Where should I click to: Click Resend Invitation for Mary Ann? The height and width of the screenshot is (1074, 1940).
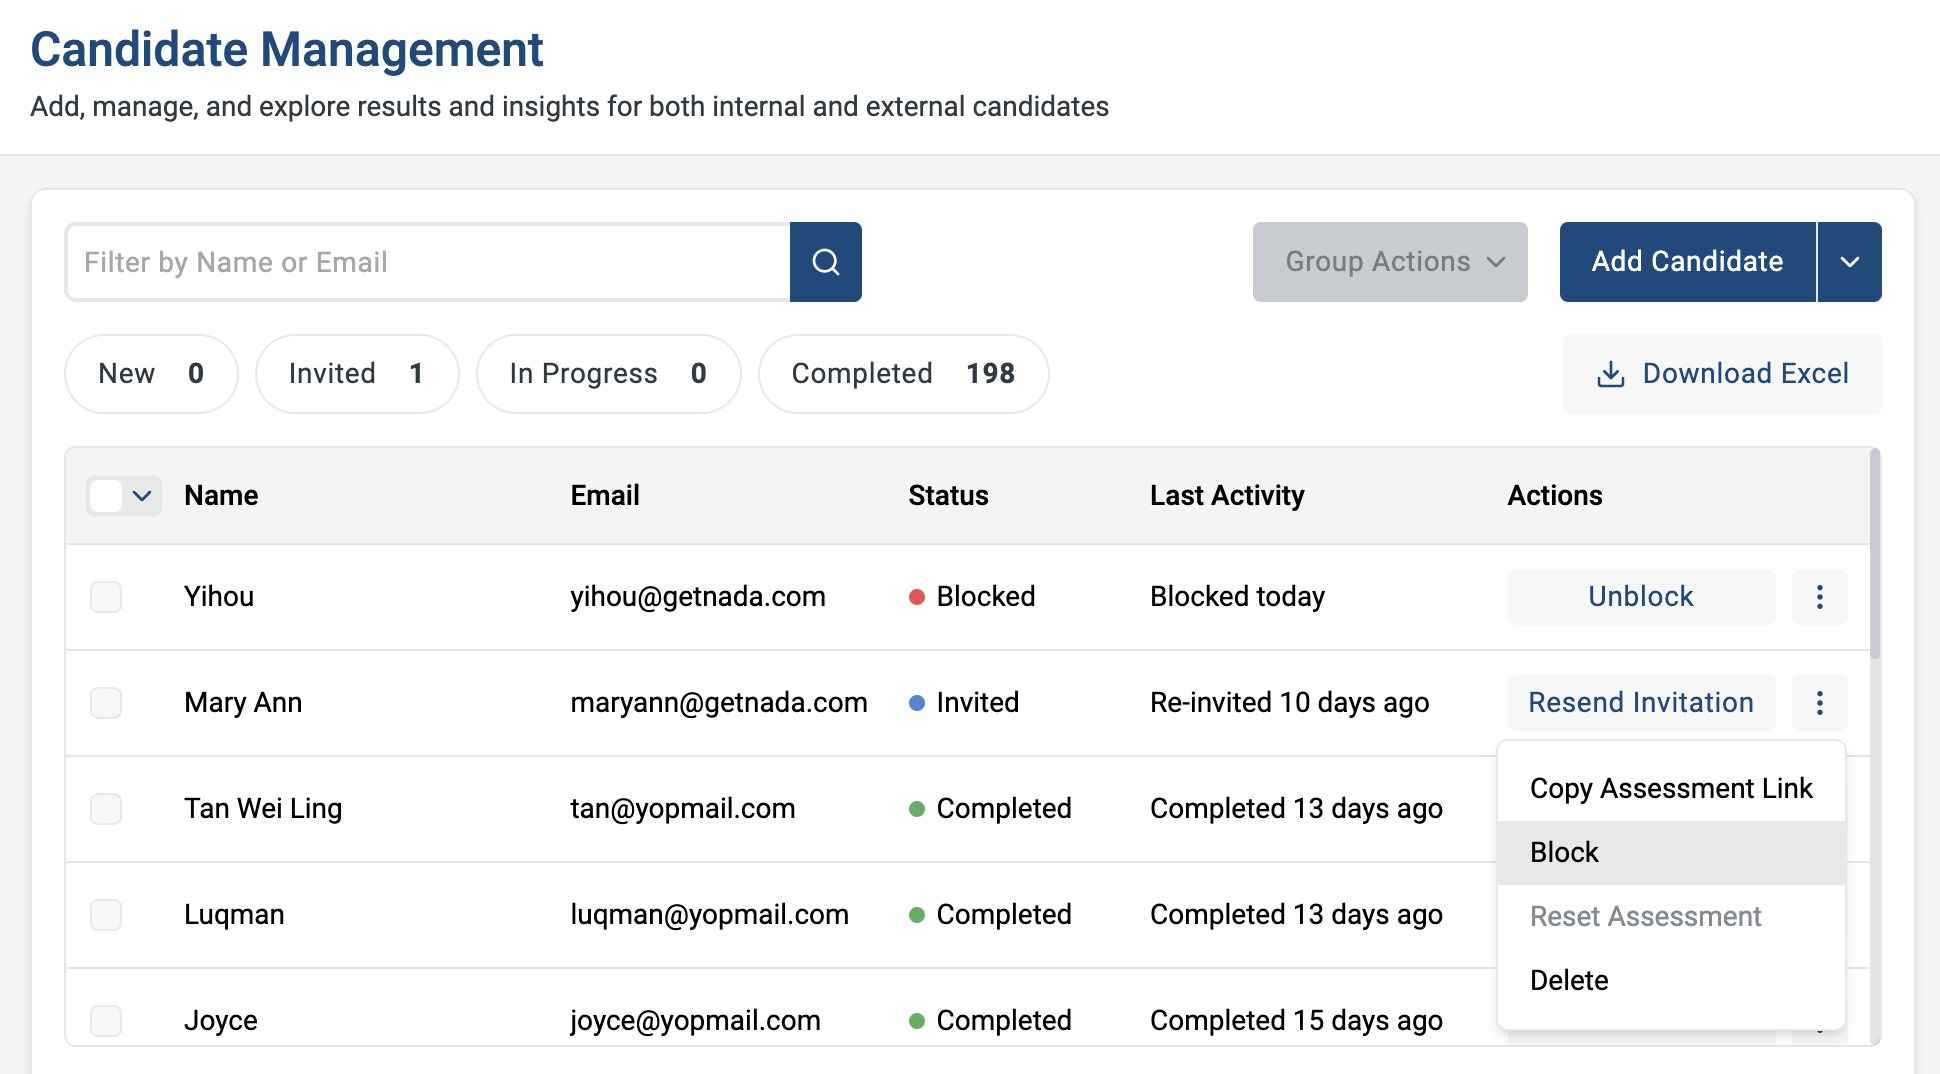click(x=1640, y=703)
